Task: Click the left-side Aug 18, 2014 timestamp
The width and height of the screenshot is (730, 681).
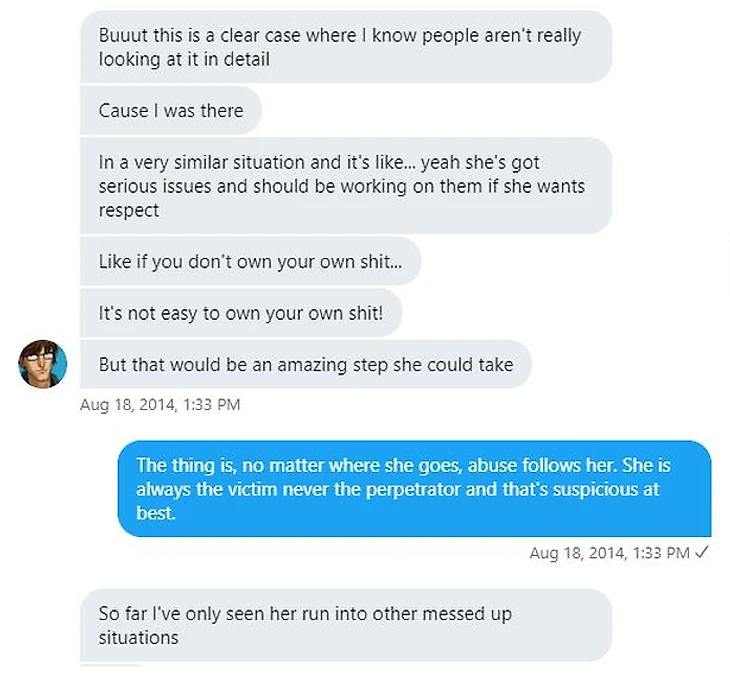Action: tap(160, 405)
